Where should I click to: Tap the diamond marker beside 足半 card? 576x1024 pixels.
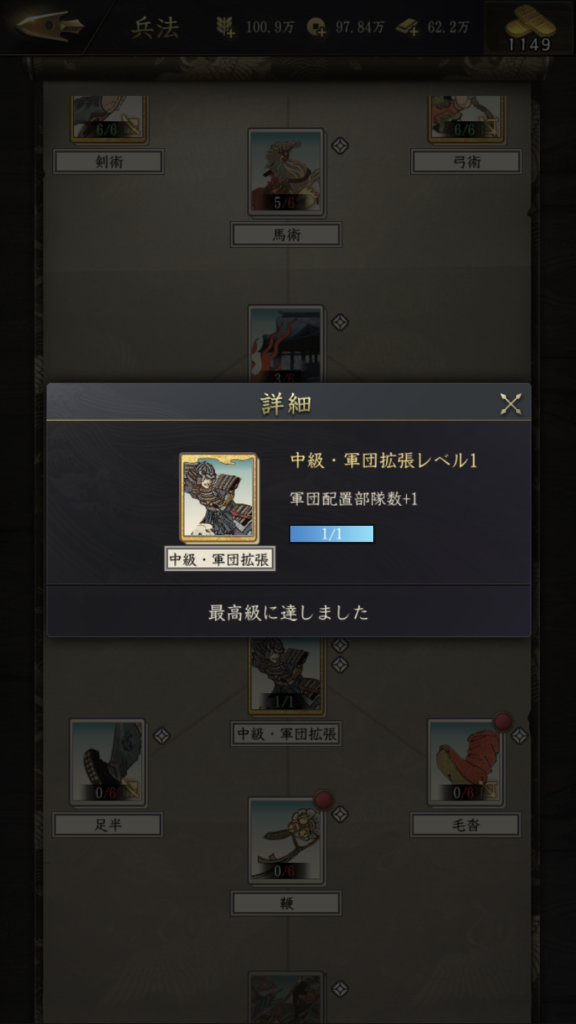click(161, 736)
